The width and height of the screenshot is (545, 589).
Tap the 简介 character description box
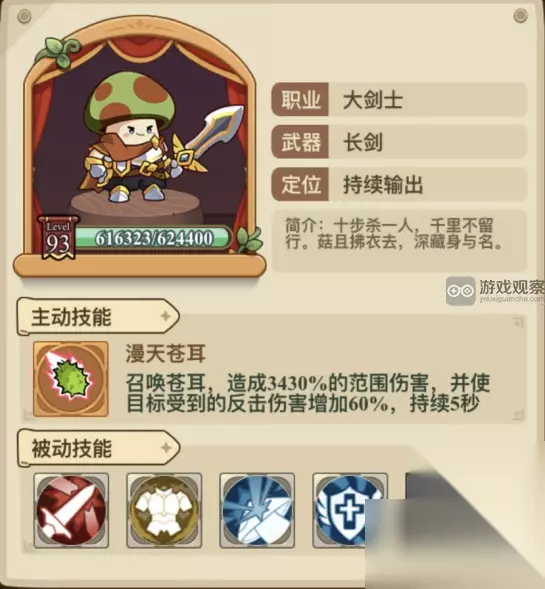click(400, 240)
